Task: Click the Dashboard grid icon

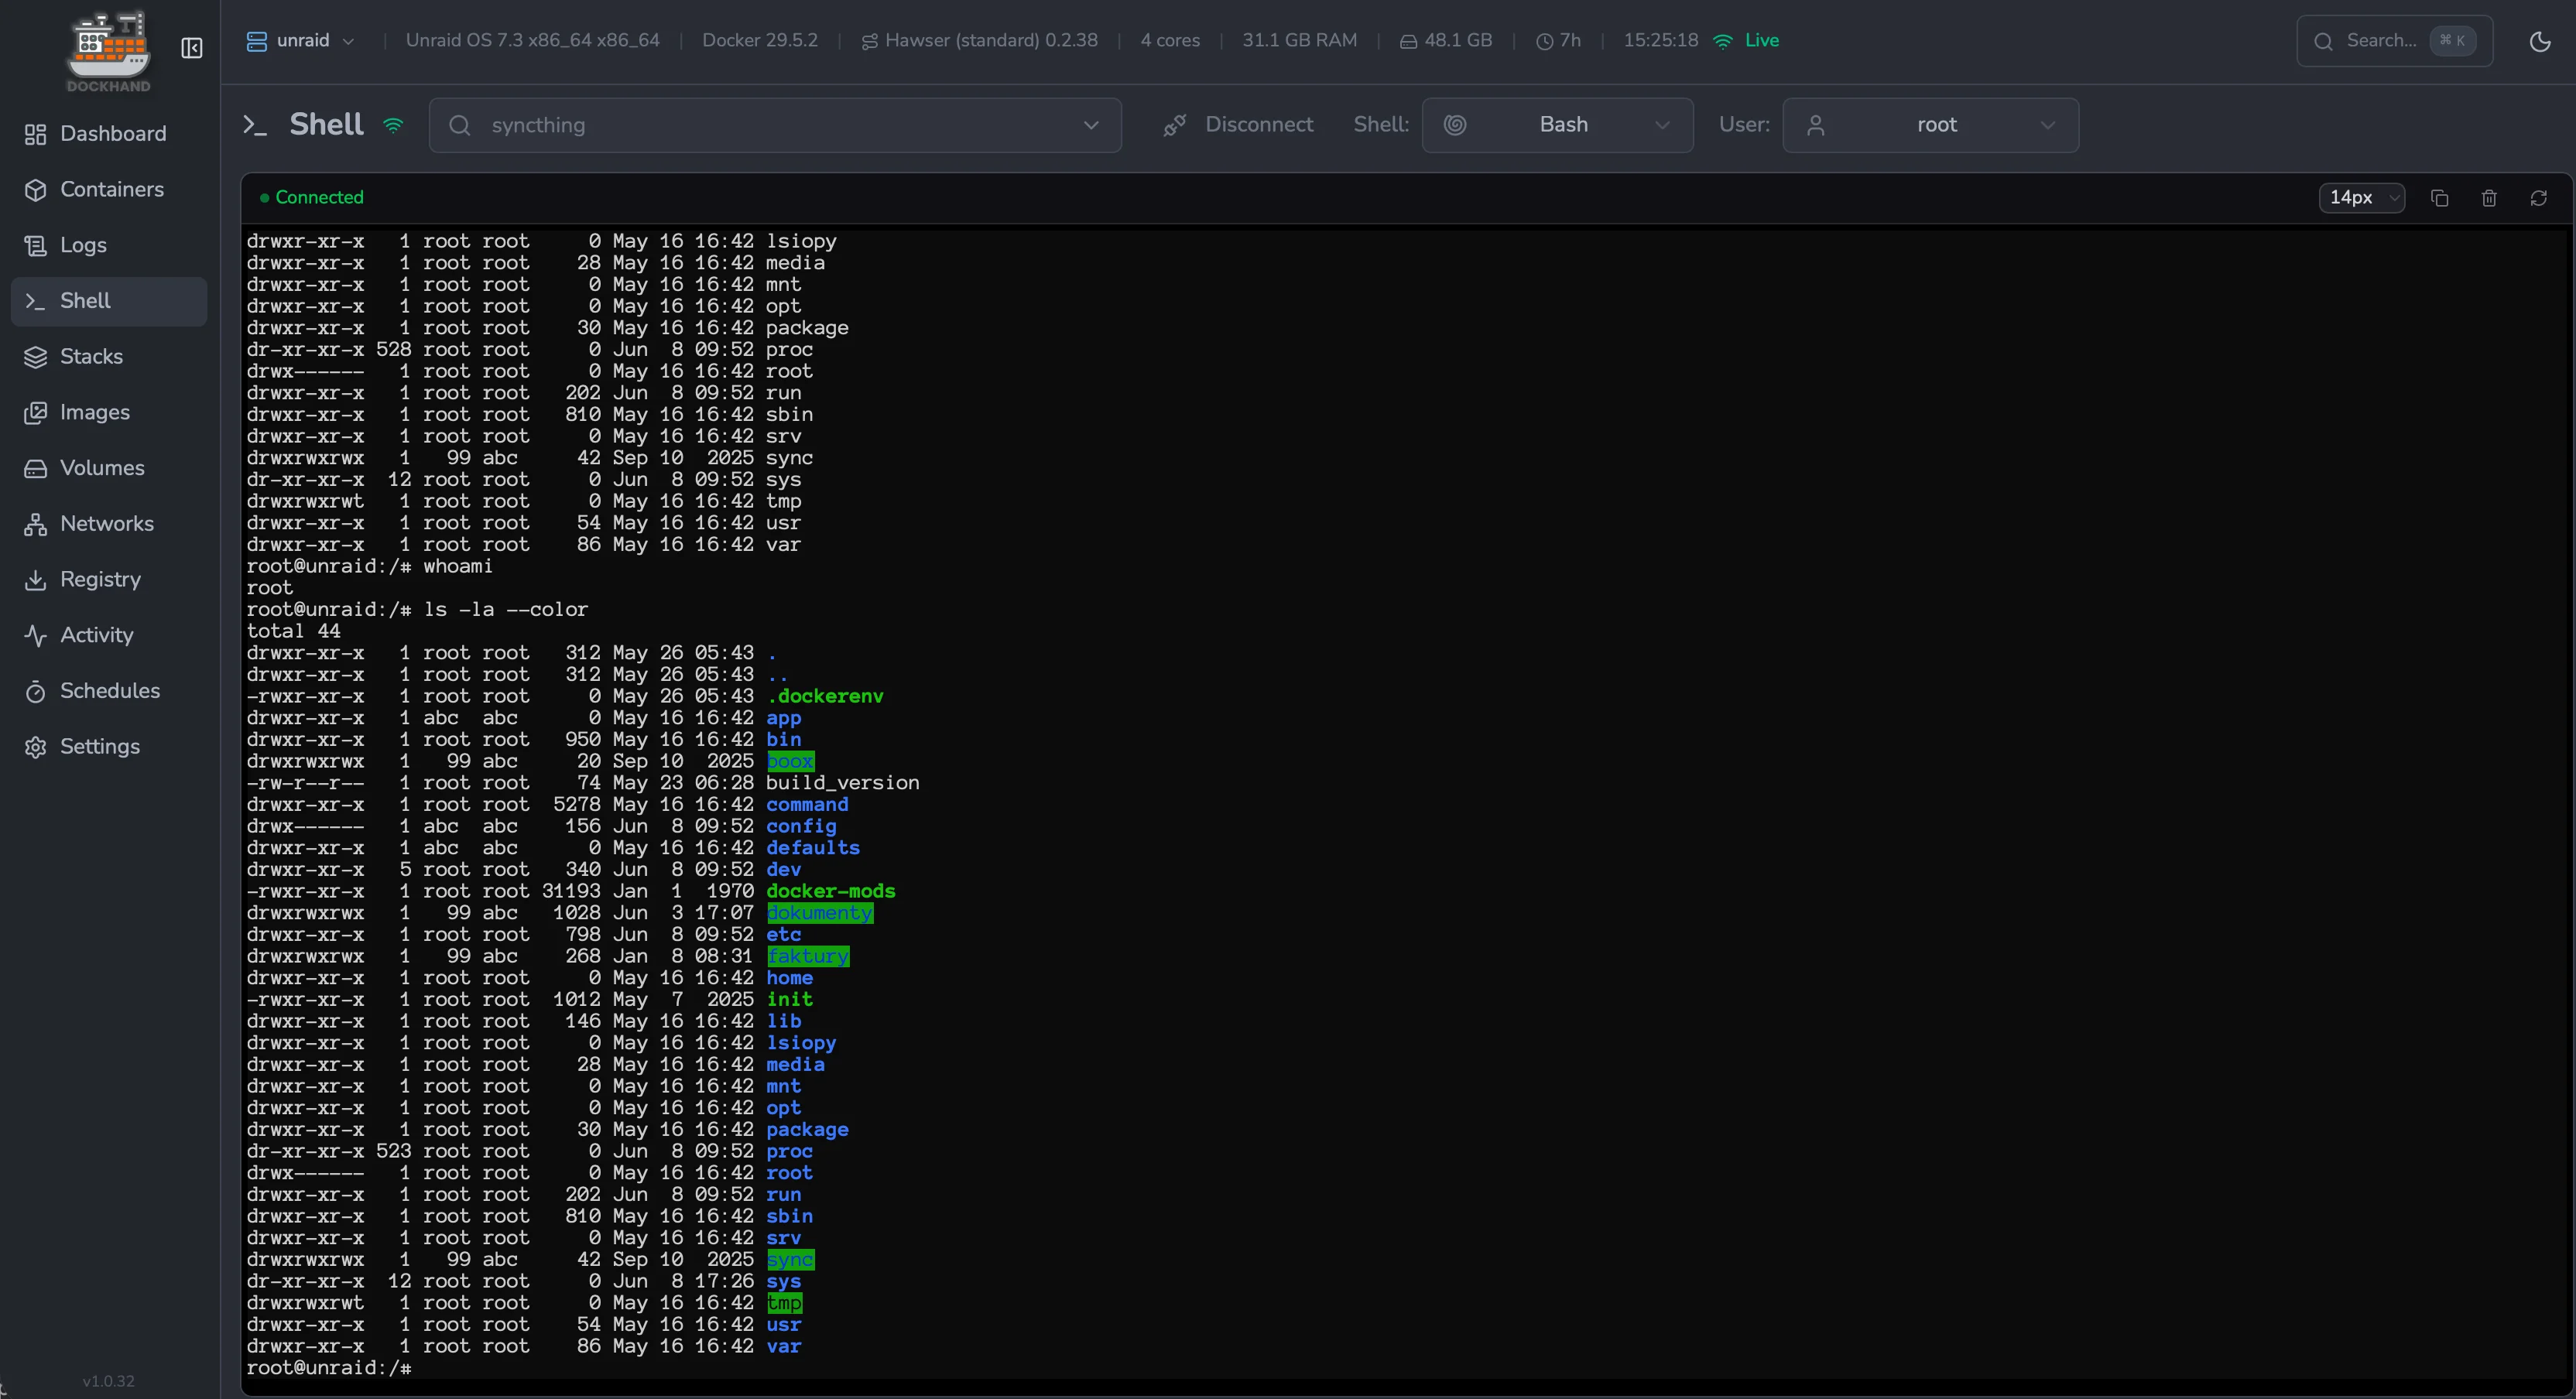Action: coord(36,134)
